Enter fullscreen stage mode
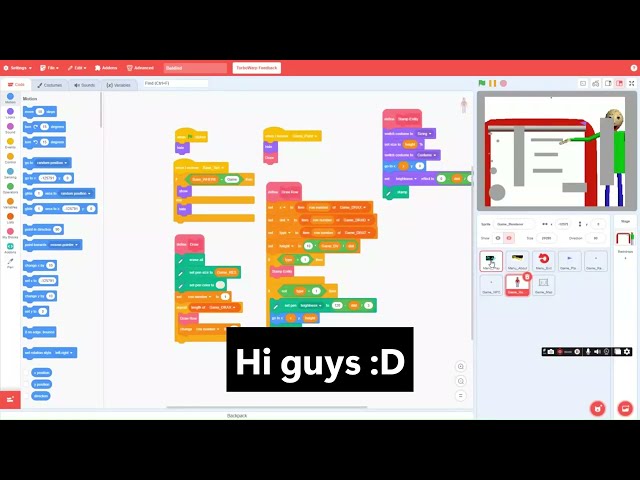Viewport: 640px width, 480px height. click(x=631, y=83)
